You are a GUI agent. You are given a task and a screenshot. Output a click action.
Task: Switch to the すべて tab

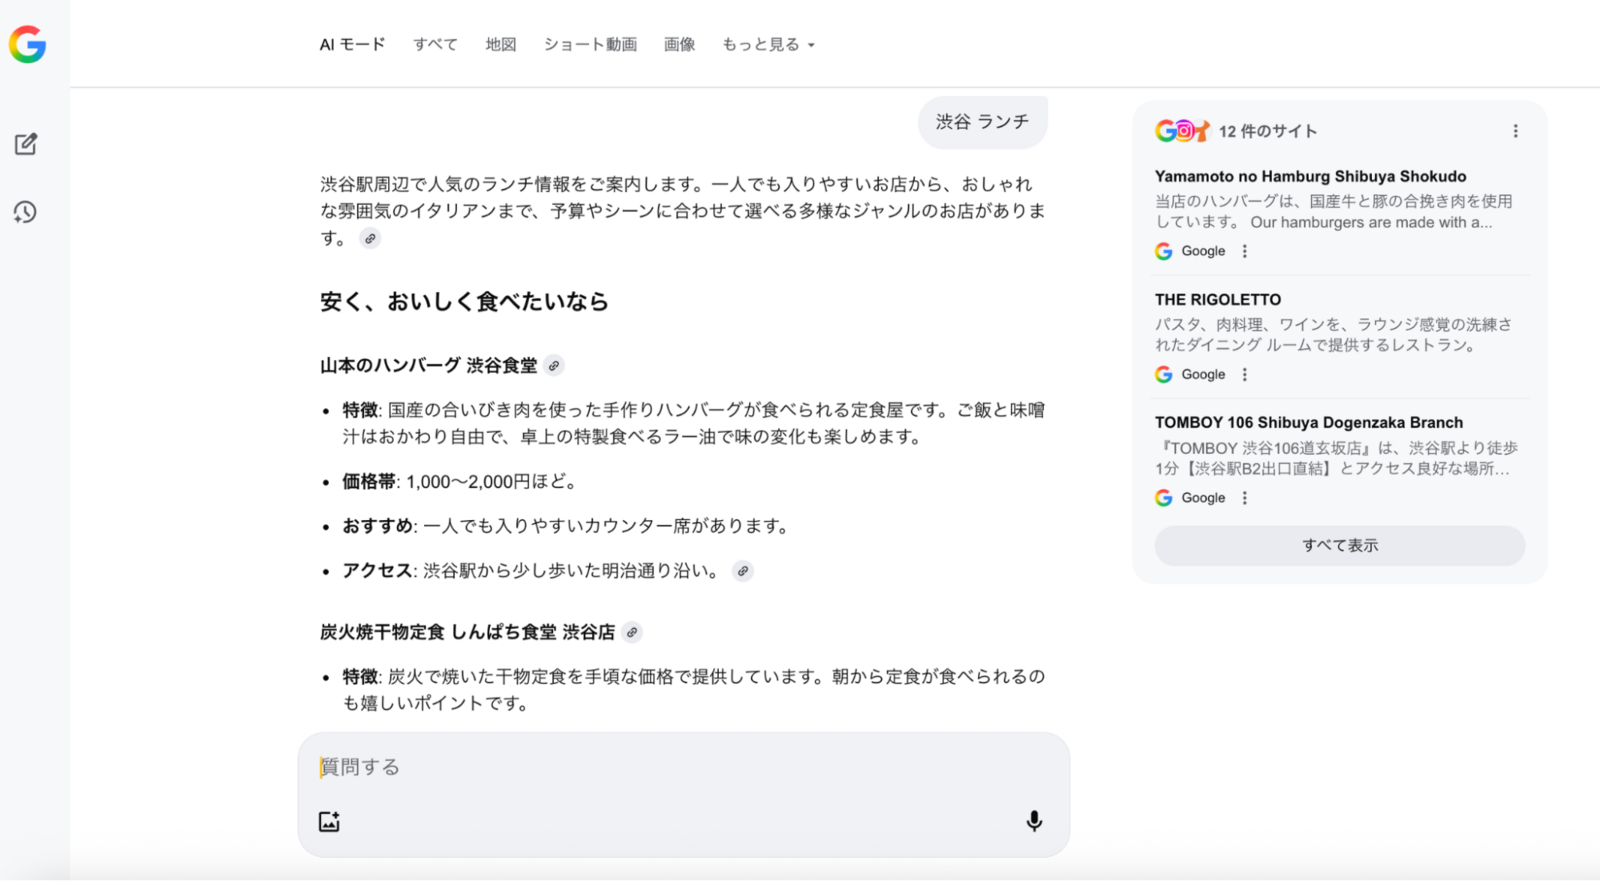[435, 44]
